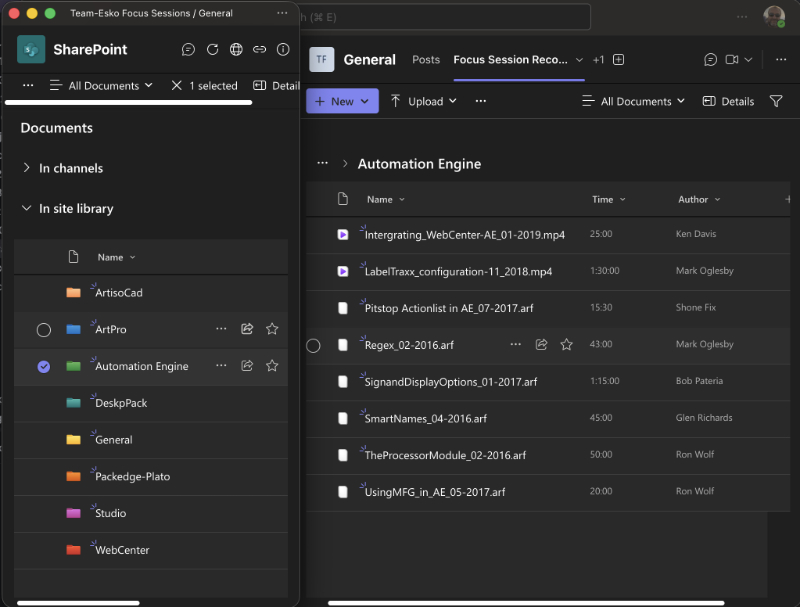Open Author column header dropdown
Viewport: 800px width, 607px height.
[x=699, y=199]
